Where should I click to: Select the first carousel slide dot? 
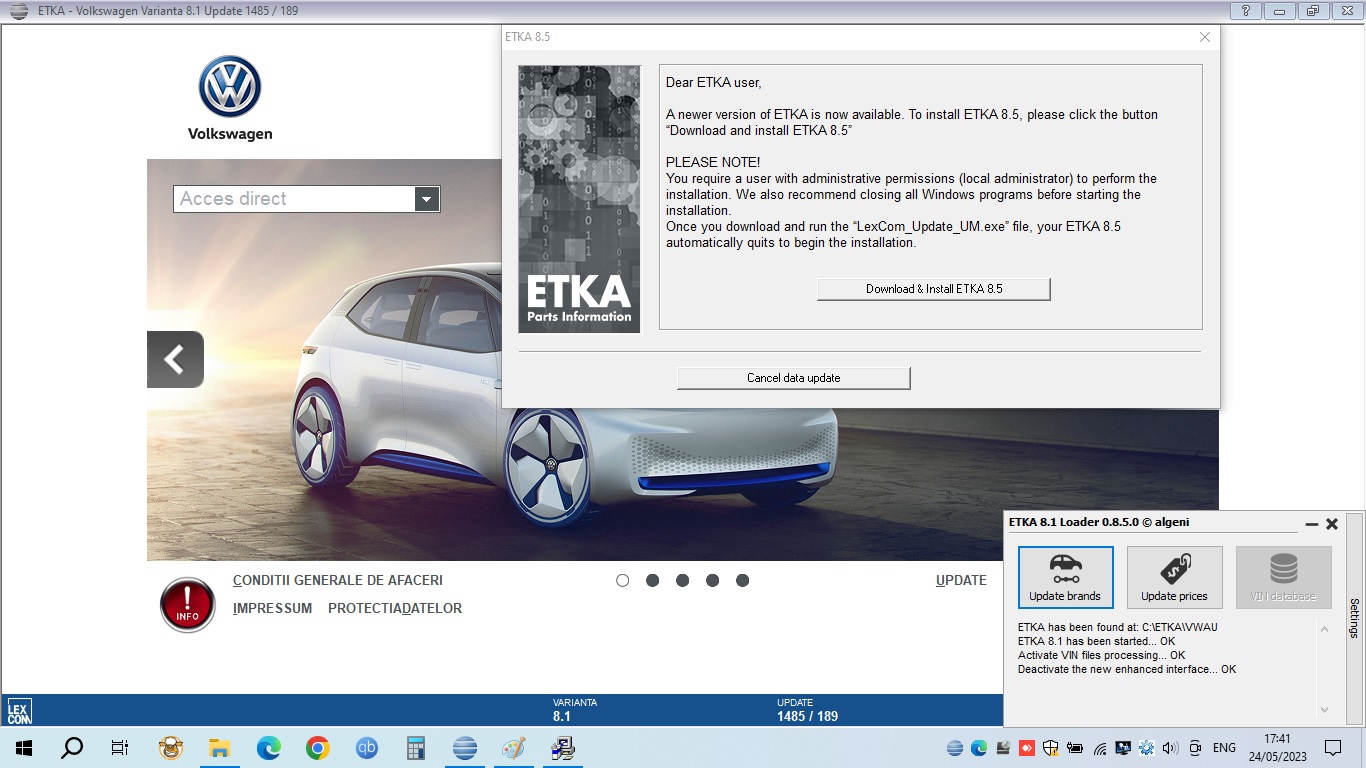(x=623, y=580)
